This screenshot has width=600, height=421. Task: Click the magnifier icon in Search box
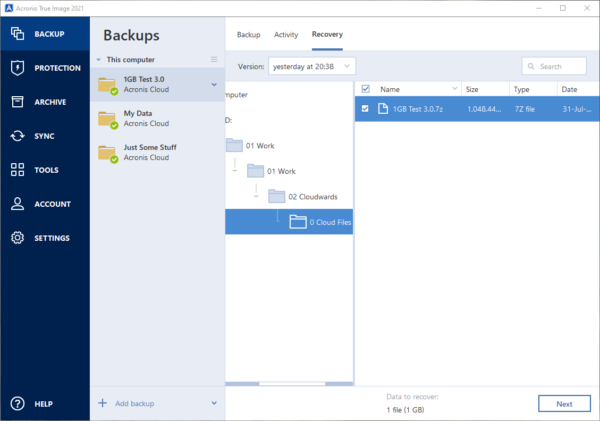(531, 66)
